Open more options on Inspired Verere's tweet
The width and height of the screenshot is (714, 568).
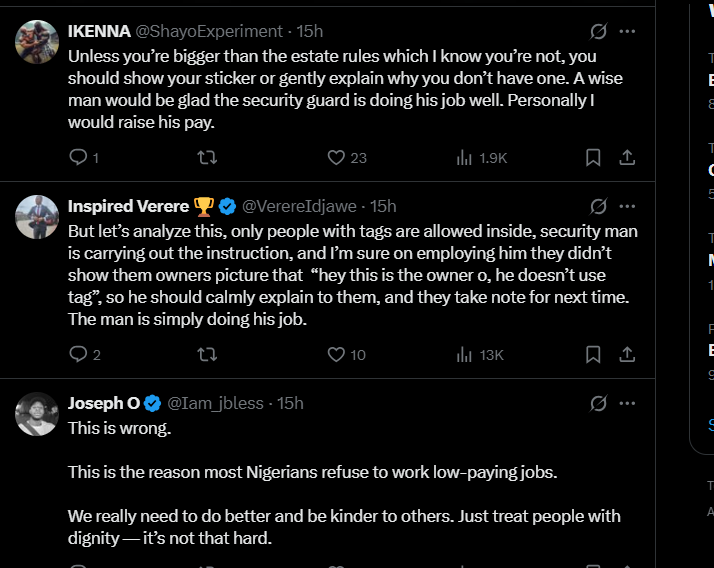click(627, 206)
